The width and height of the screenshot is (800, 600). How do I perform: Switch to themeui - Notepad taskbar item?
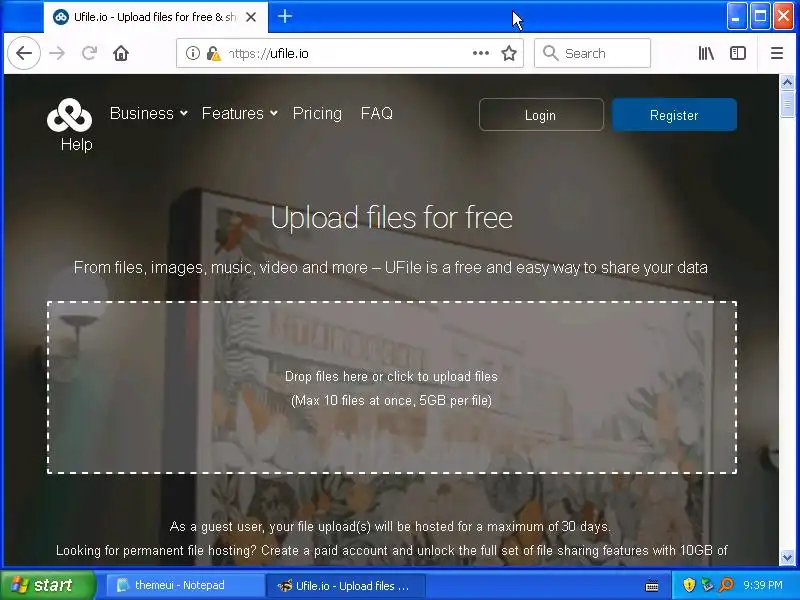click(184, 585)
